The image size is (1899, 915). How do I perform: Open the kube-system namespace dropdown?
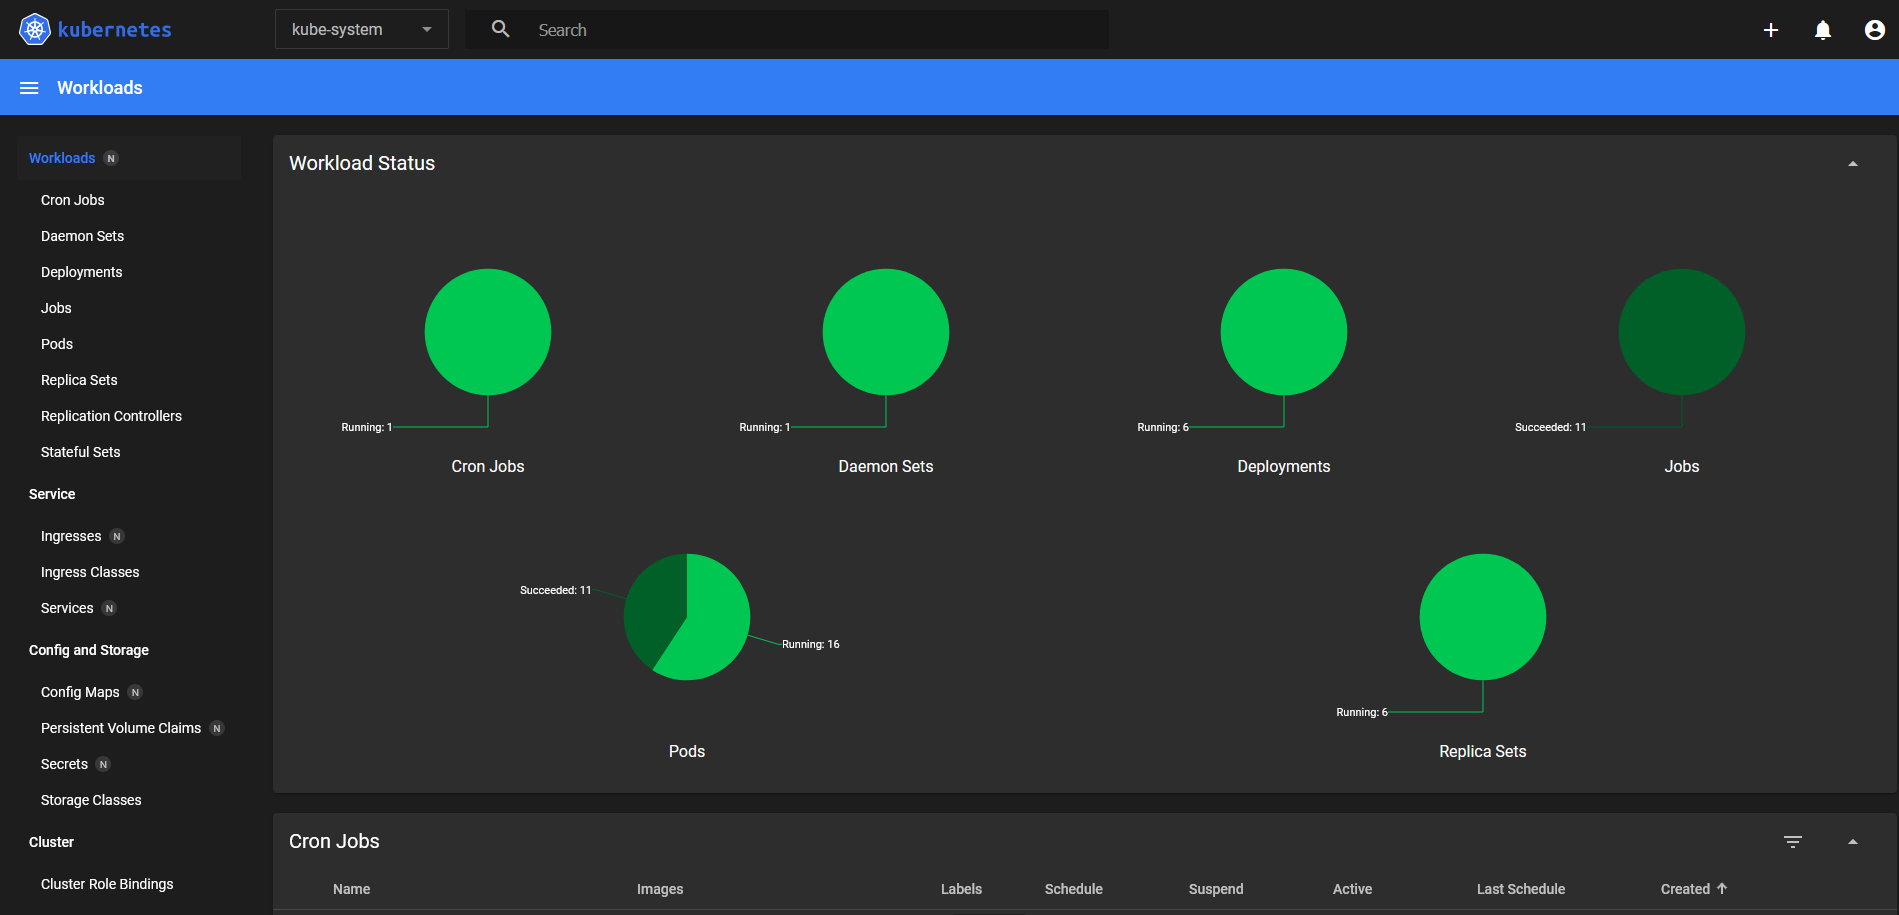(x=361, y=30)
